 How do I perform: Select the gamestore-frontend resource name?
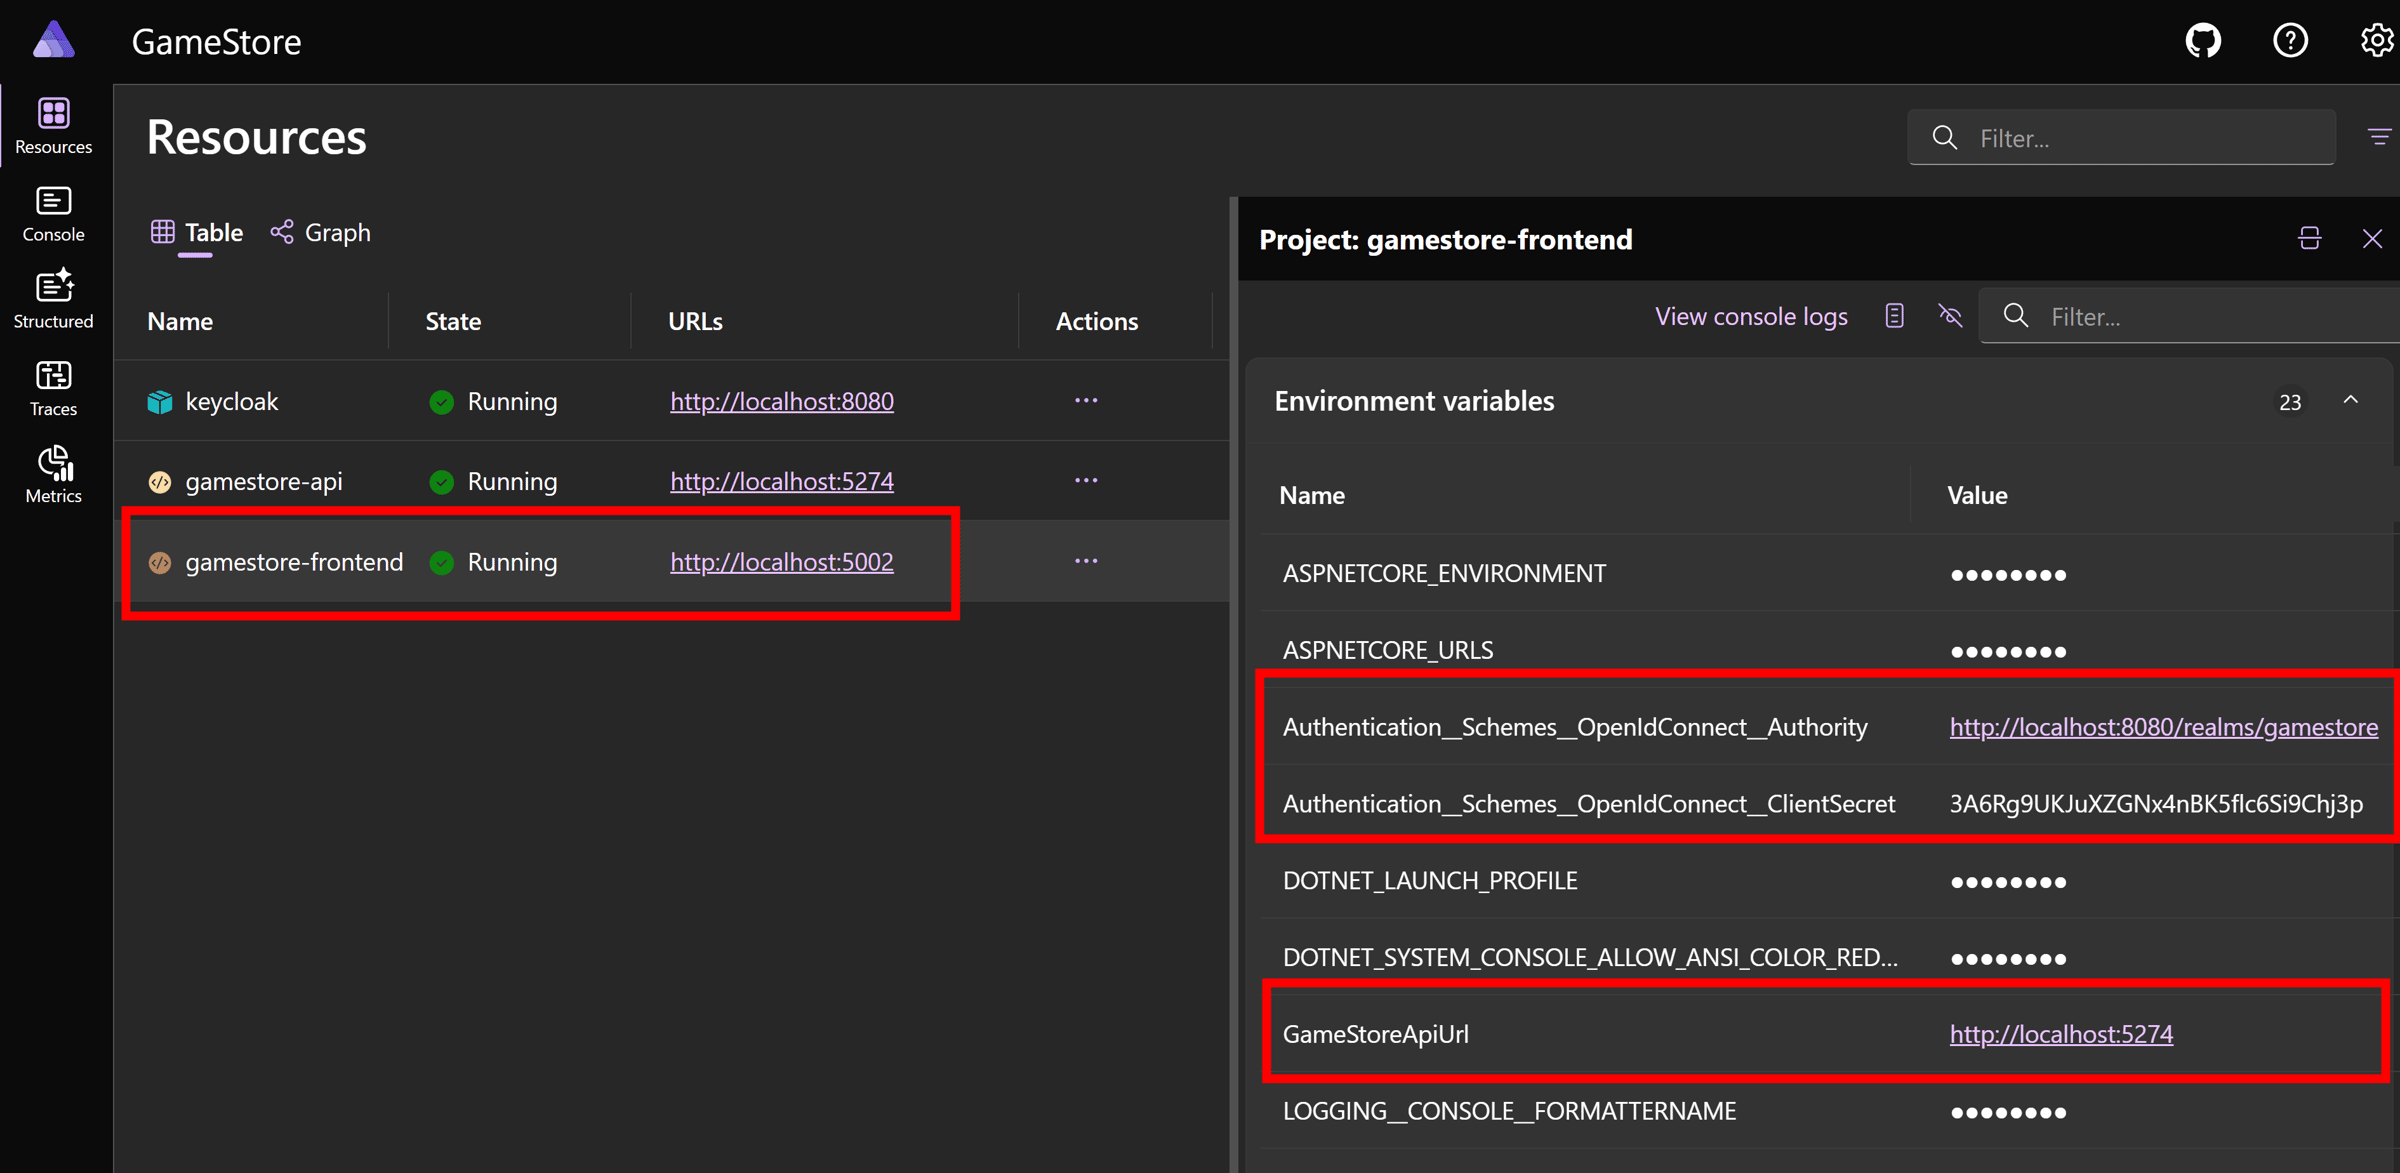294,563
